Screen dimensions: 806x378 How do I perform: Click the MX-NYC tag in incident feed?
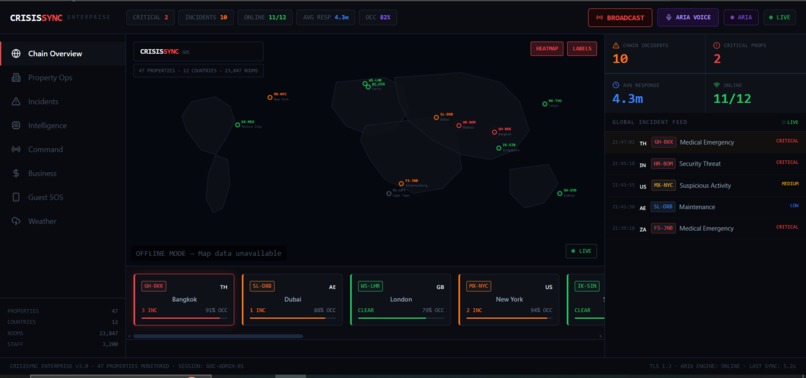pyautogui.click(x=663, y=185)
